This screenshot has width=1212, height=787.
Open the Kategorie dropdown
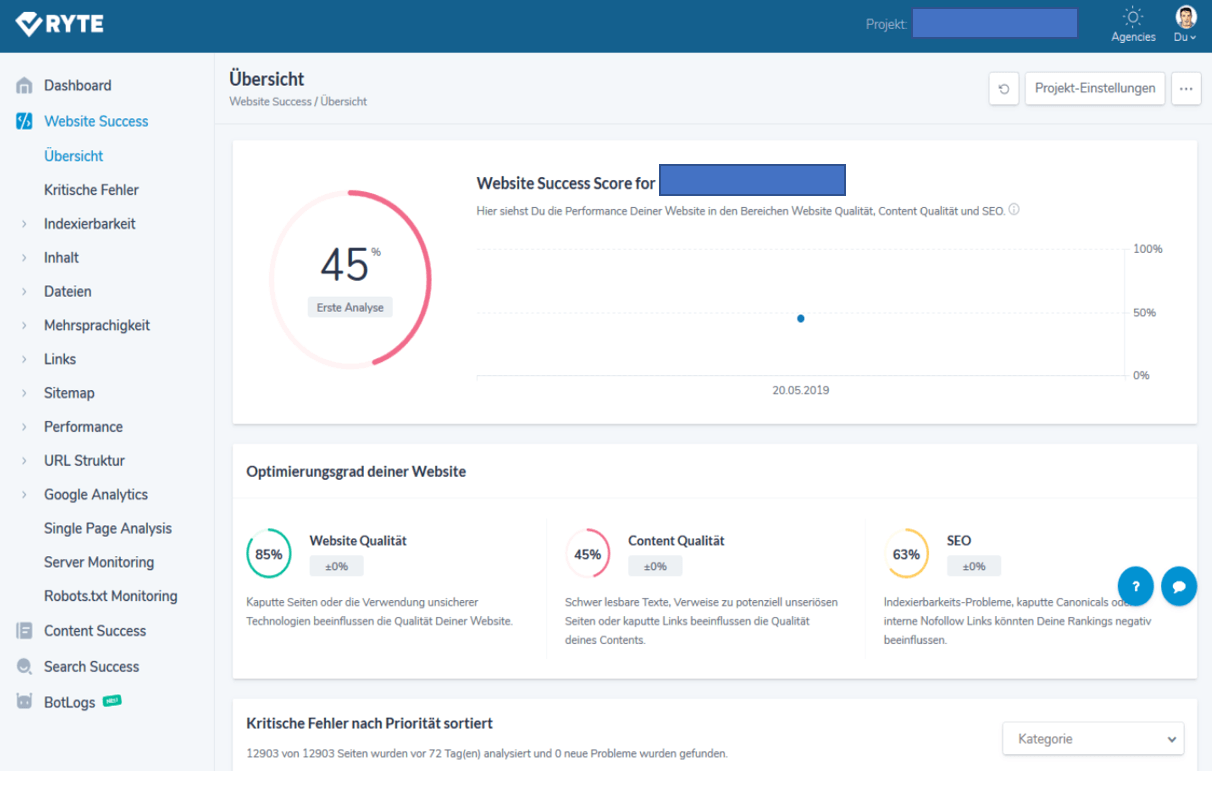(1093, 739)
